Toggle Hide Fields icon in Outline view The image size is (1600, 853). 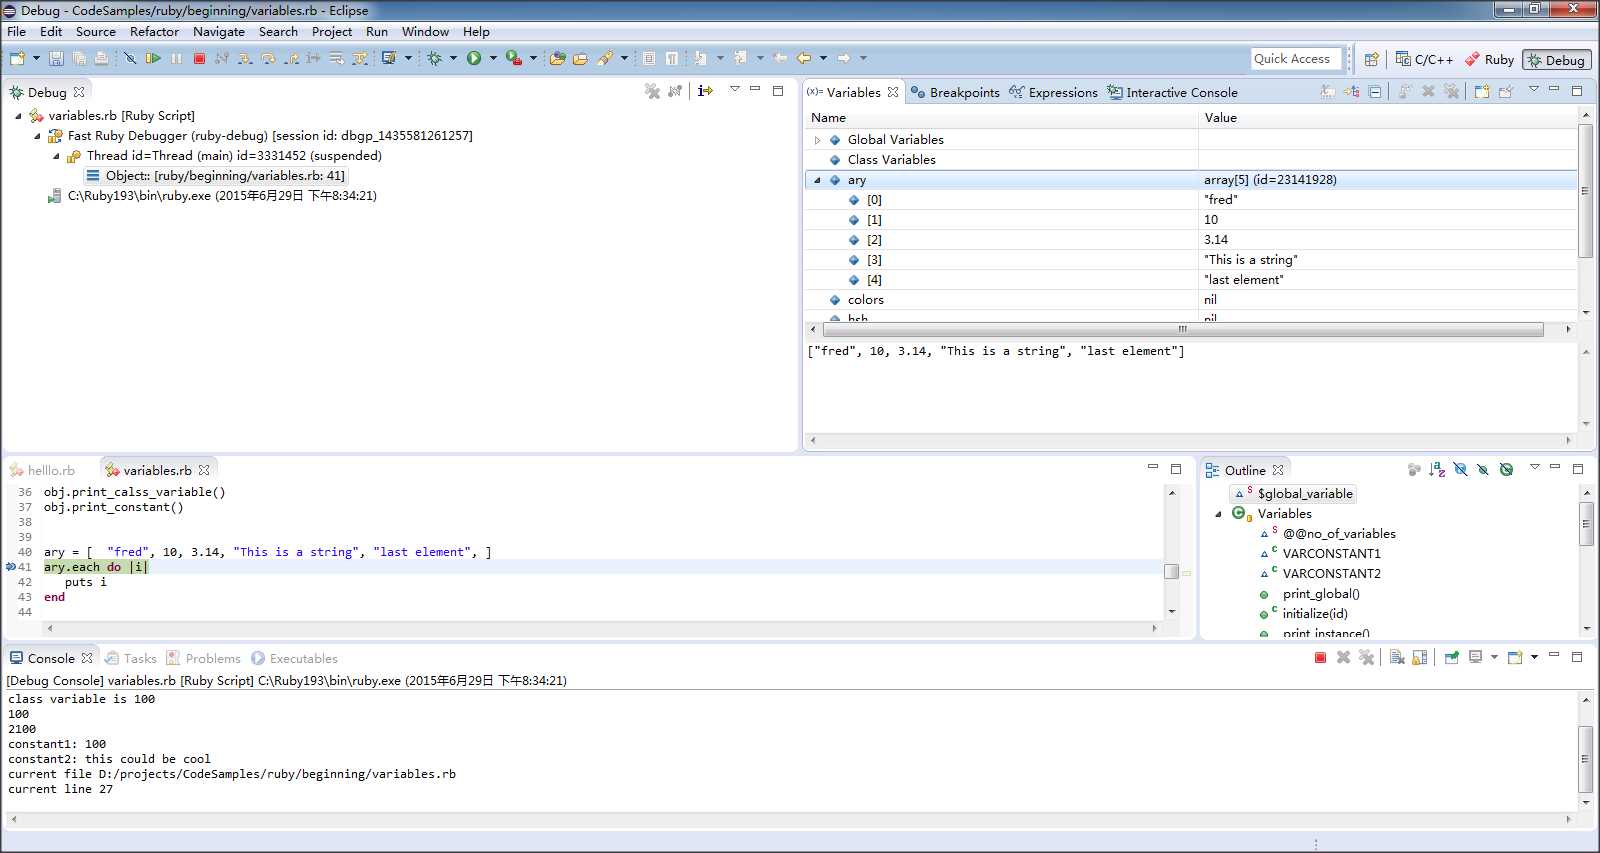[1460, 469]
